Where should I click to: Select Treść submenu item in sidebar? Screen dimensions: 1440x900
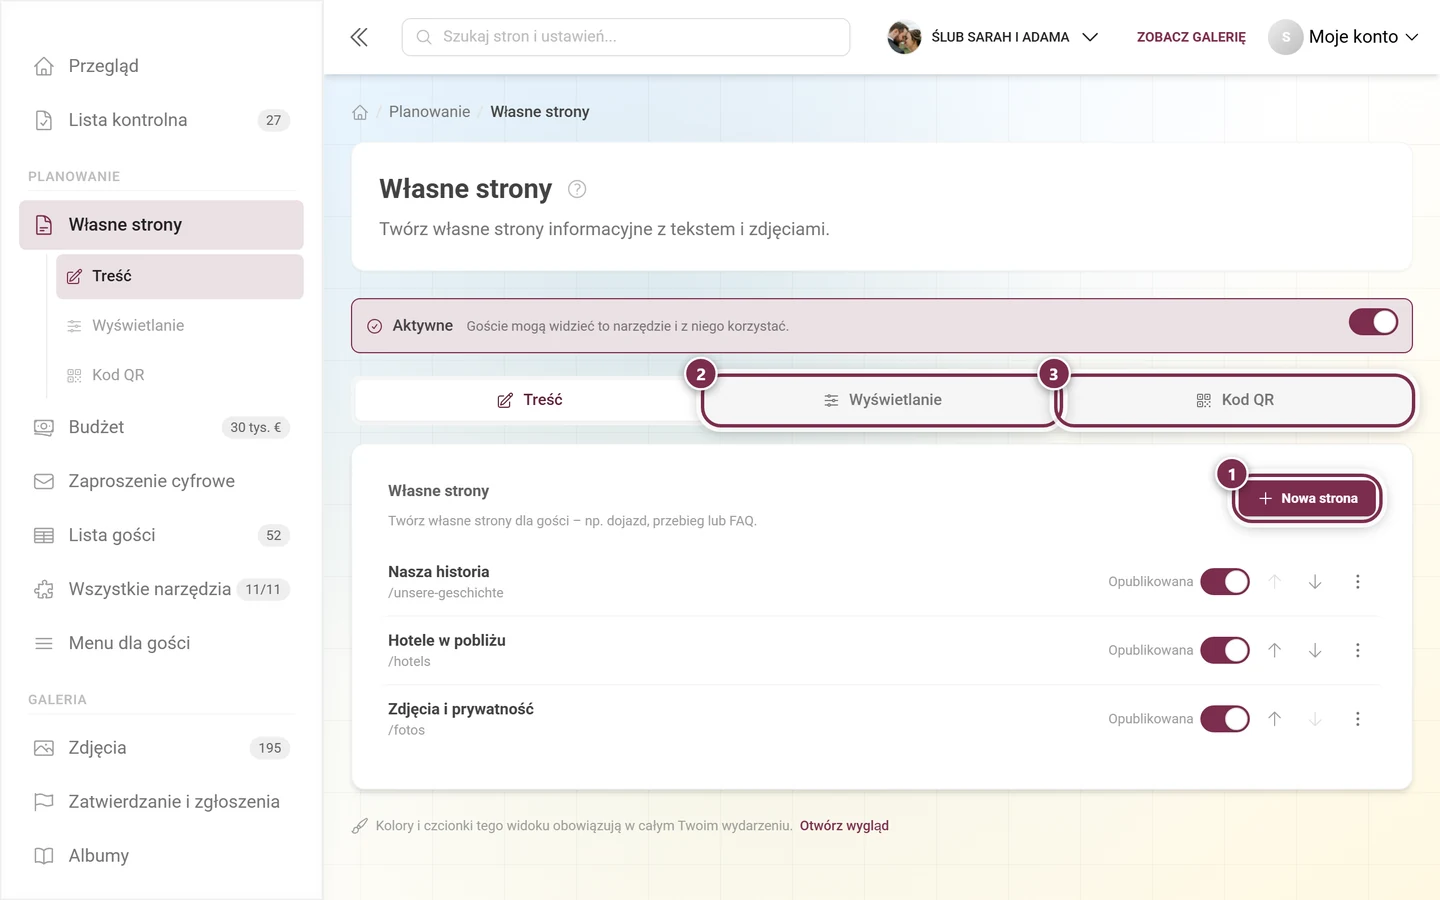pos(180,276)
